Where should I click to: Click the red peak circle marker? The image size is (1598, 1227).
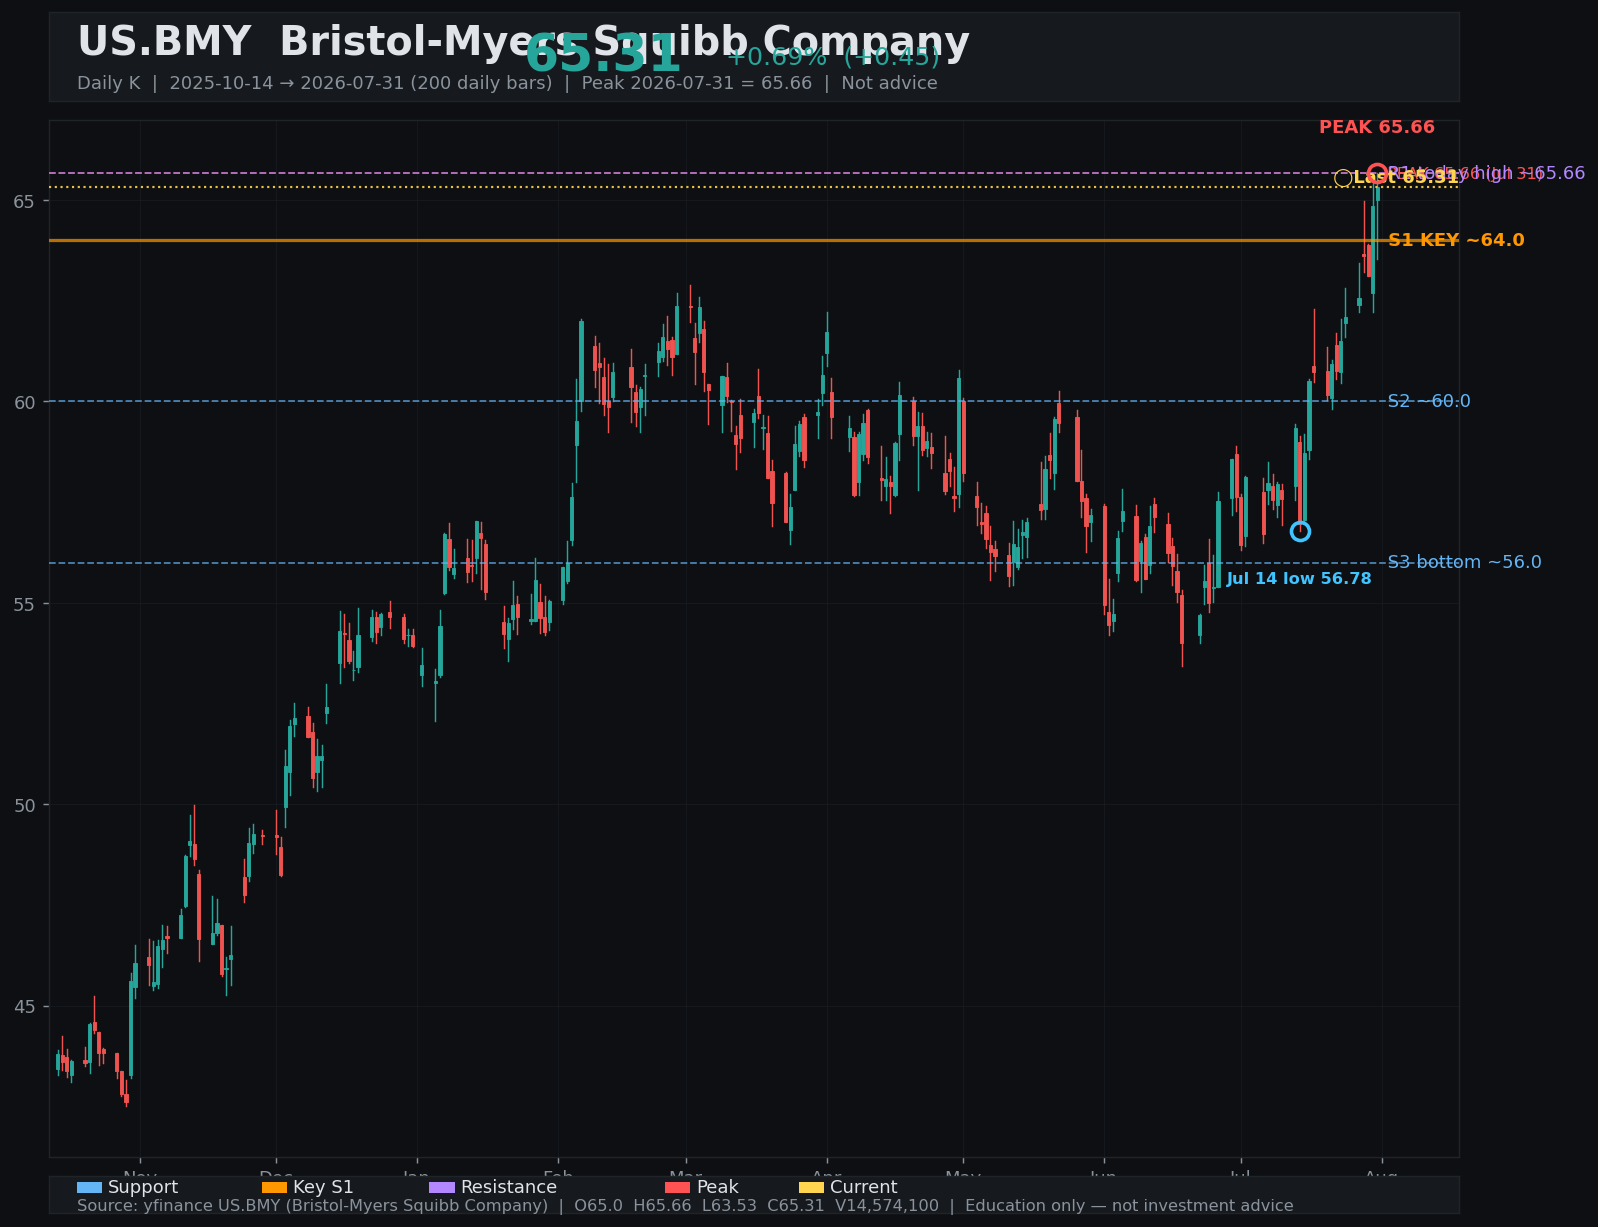[x=1377, y=173]
